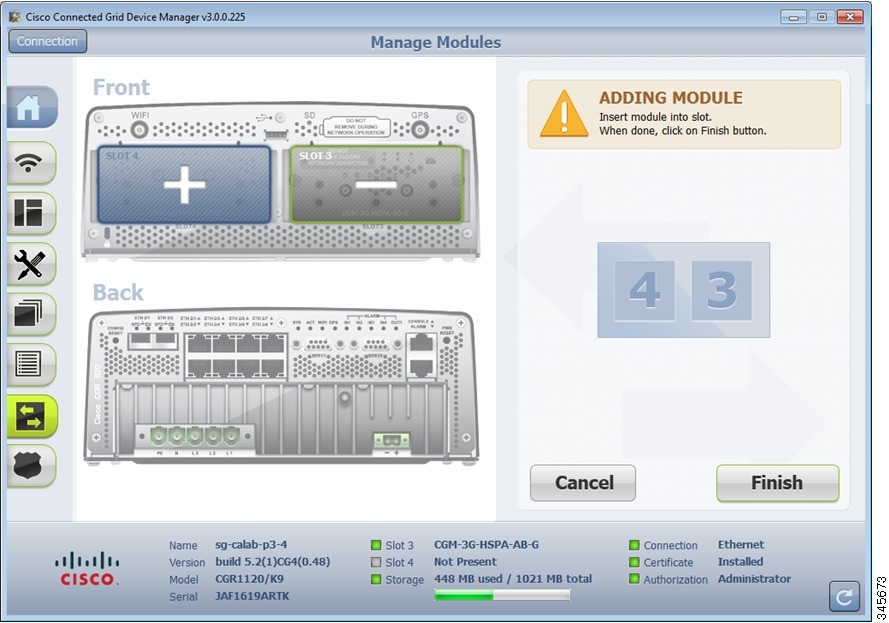This screenshot has height=623, width=889.
Task: Click the Administrator authorization value
Action: pos(754,579)
